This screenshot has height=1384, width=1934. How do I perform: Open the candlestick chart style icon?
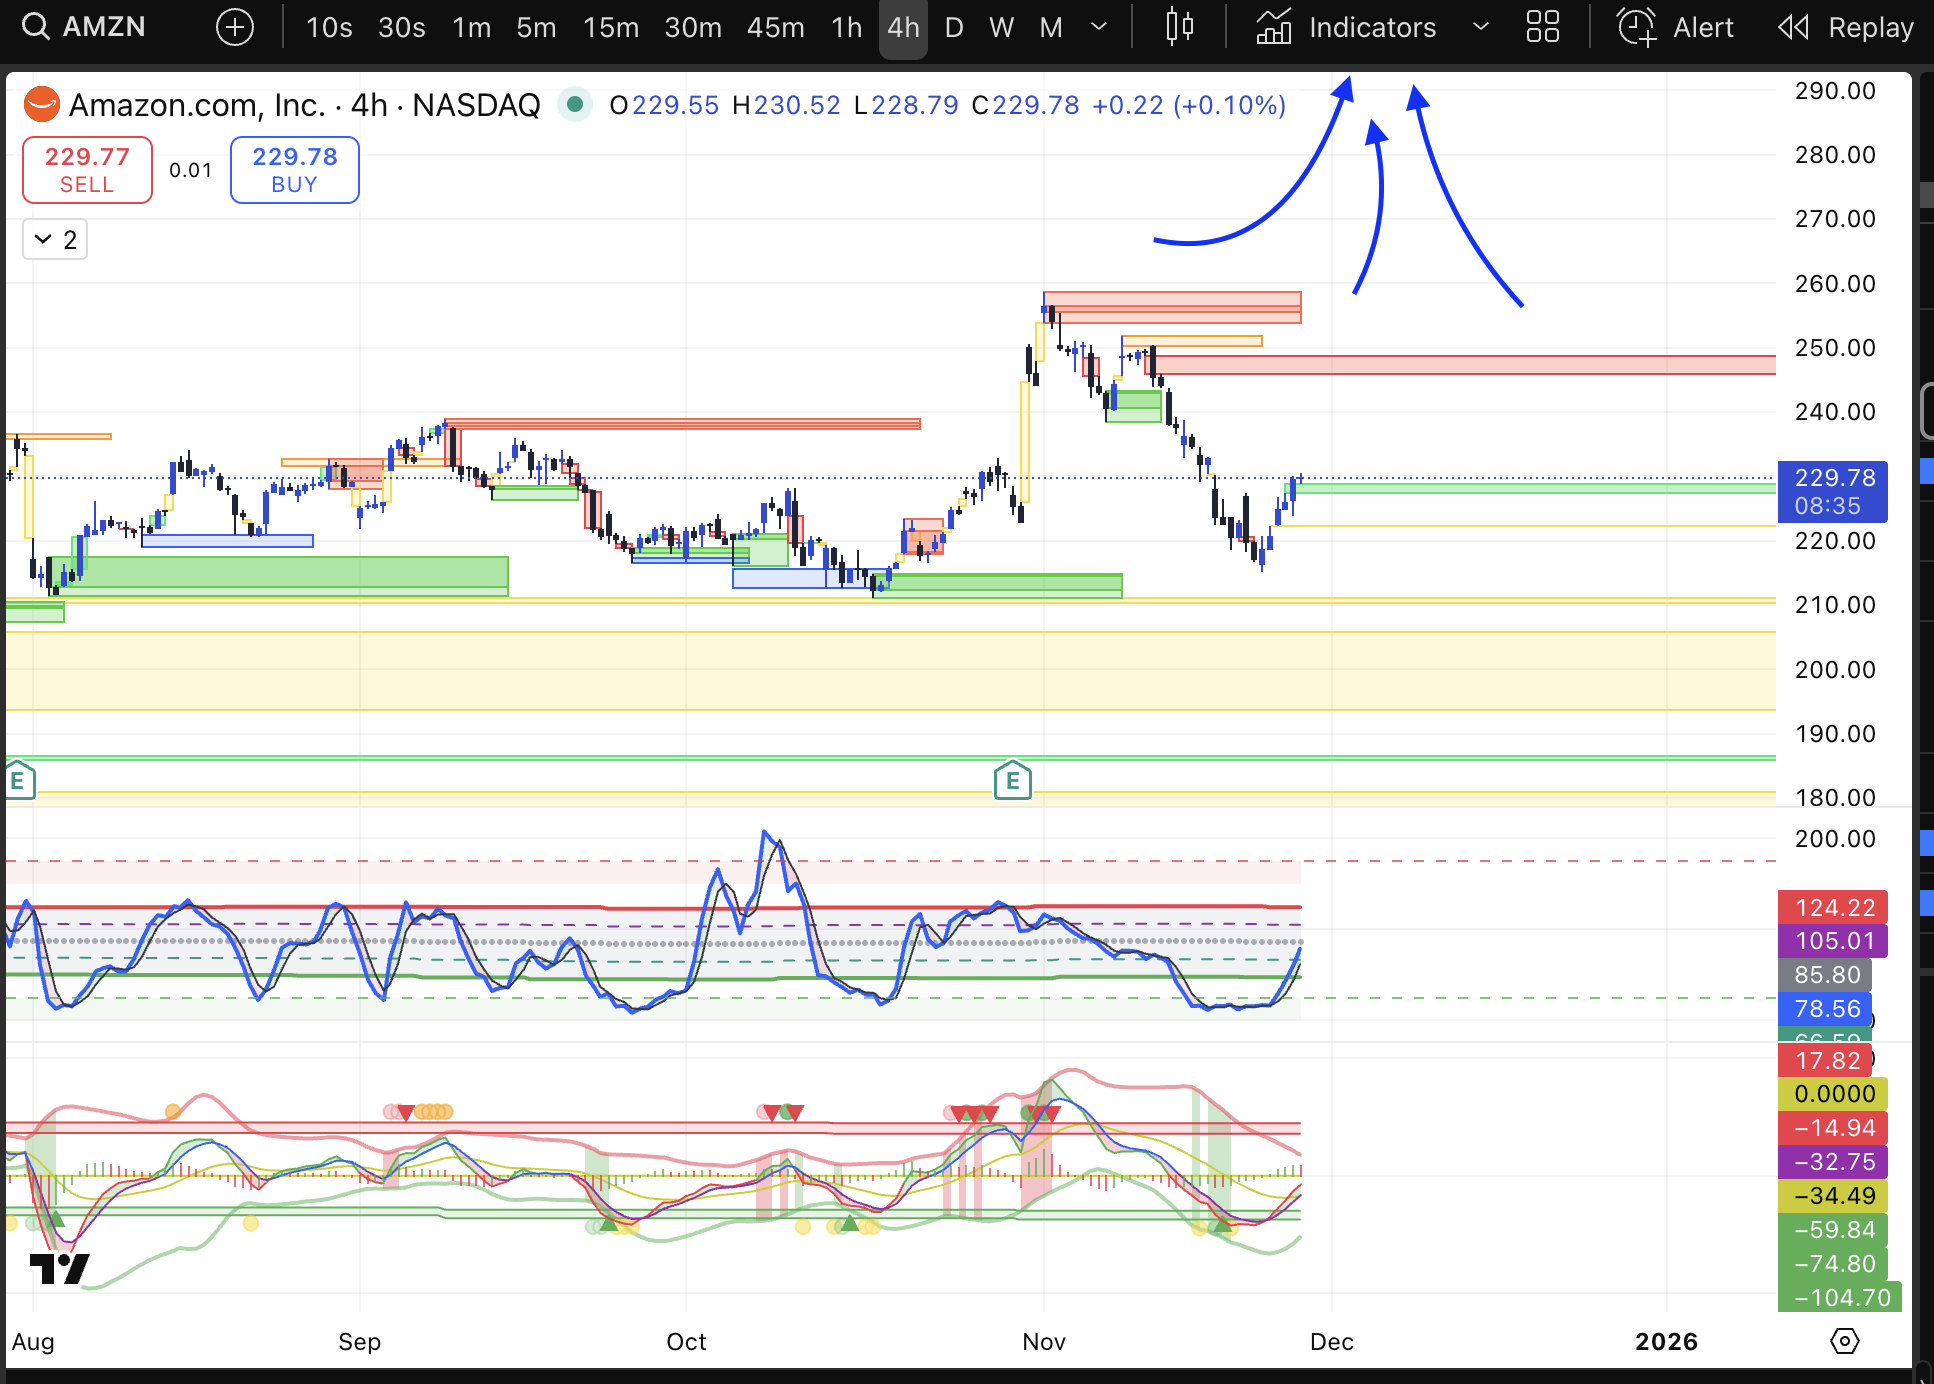click(x=1180, y=27)
